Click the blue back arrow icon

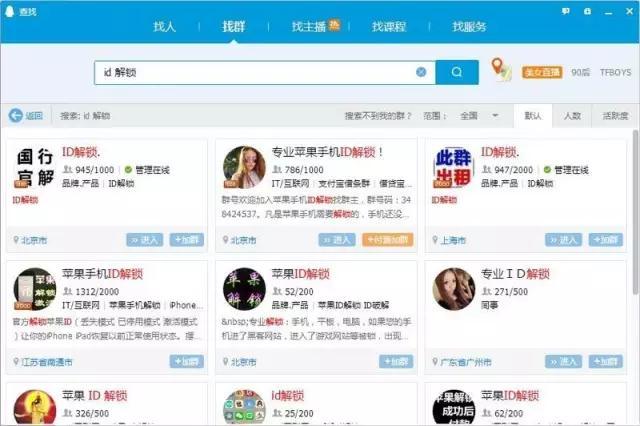click(x=16, y=116)
